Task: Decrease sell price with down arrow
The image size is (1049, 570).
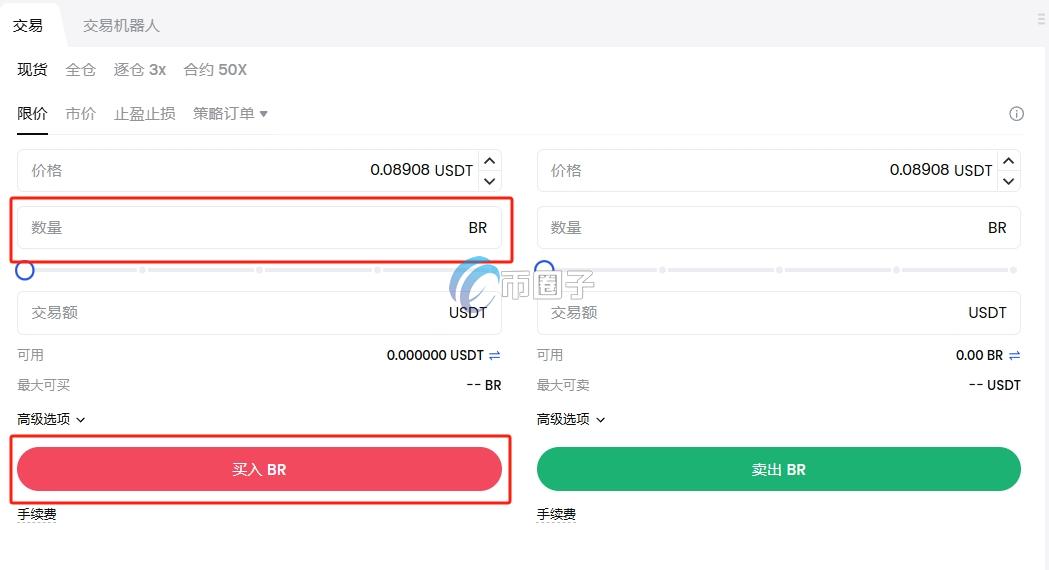Action: [1009, 181]
